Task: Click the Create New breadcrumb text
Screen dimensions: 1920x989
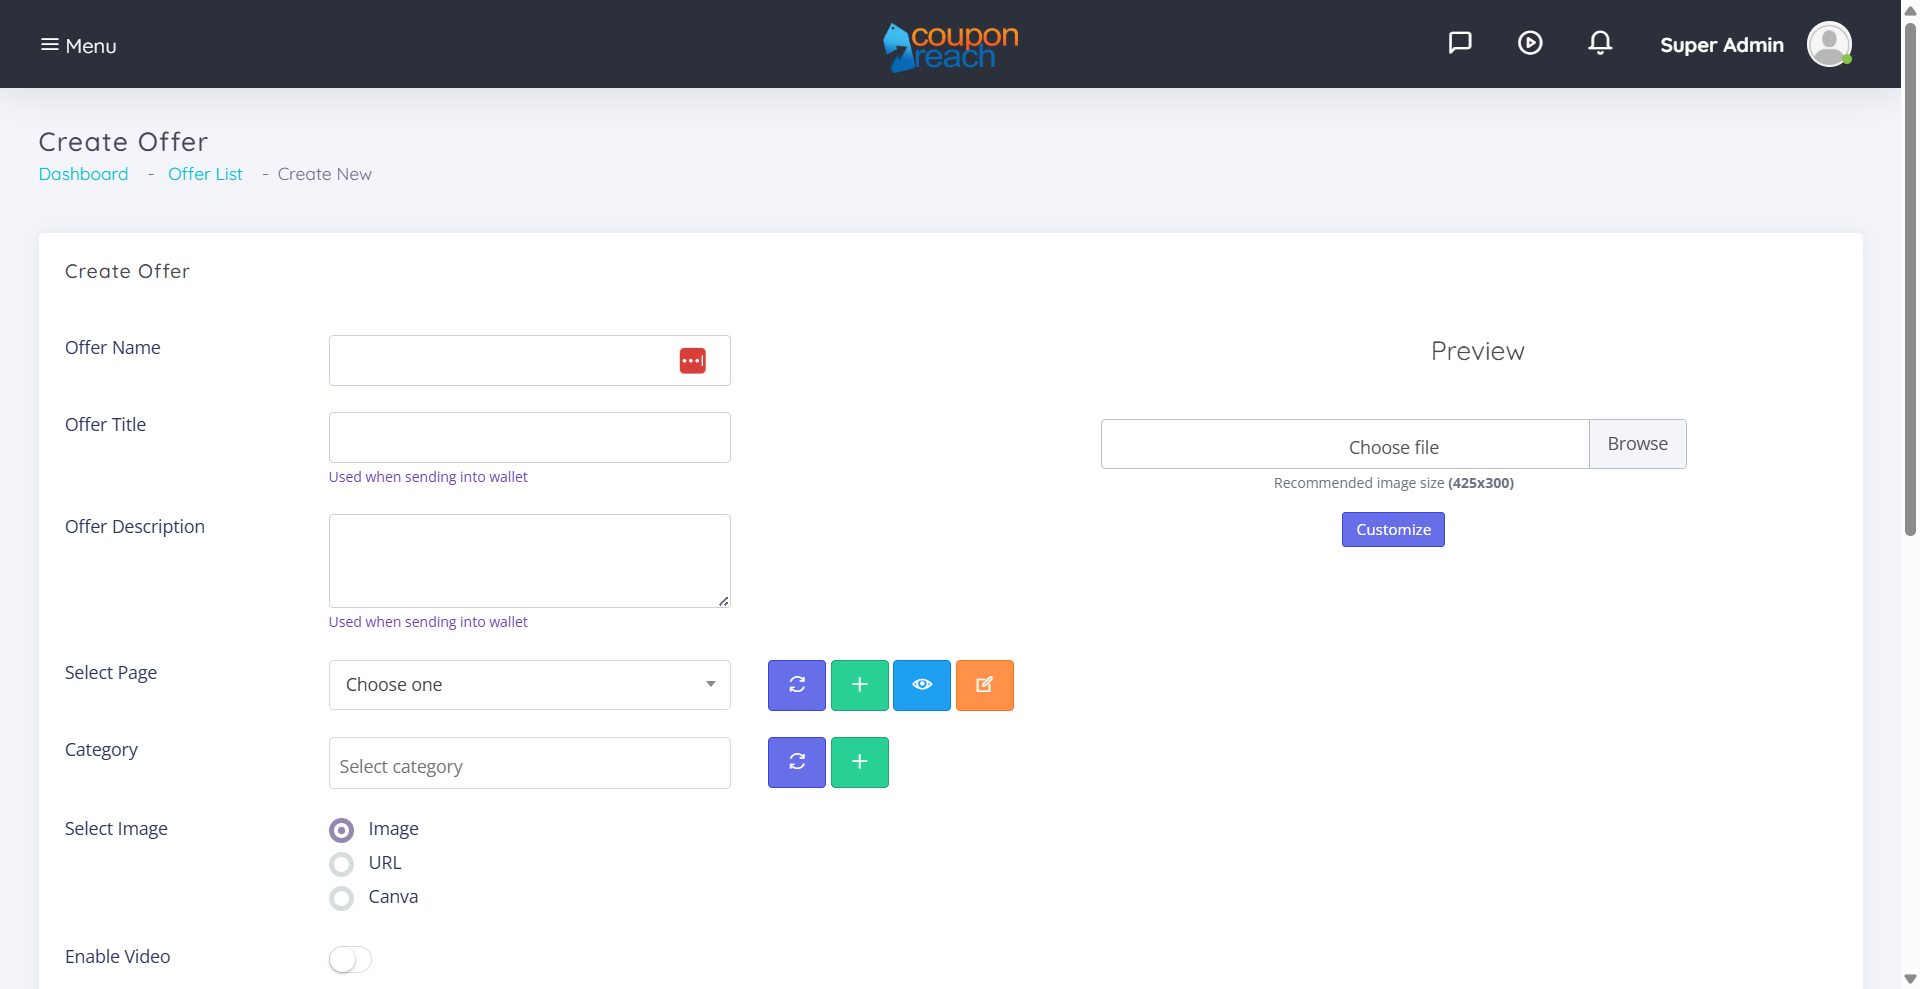Action: pos(325,174)
